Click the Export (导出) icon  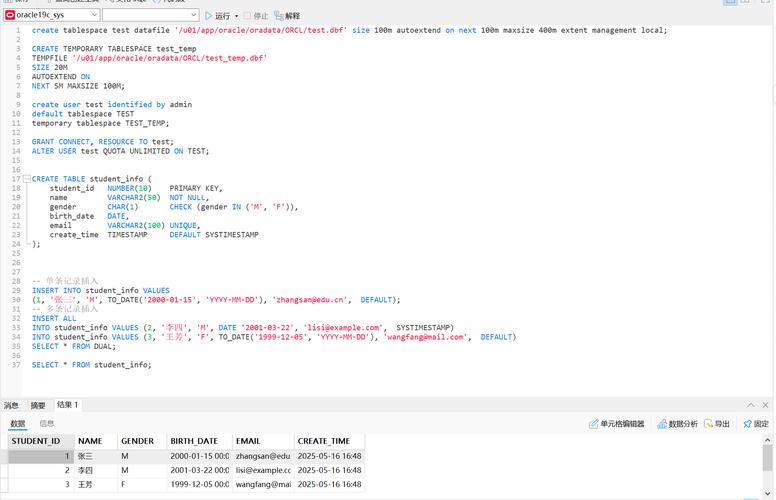coord(717,424)
